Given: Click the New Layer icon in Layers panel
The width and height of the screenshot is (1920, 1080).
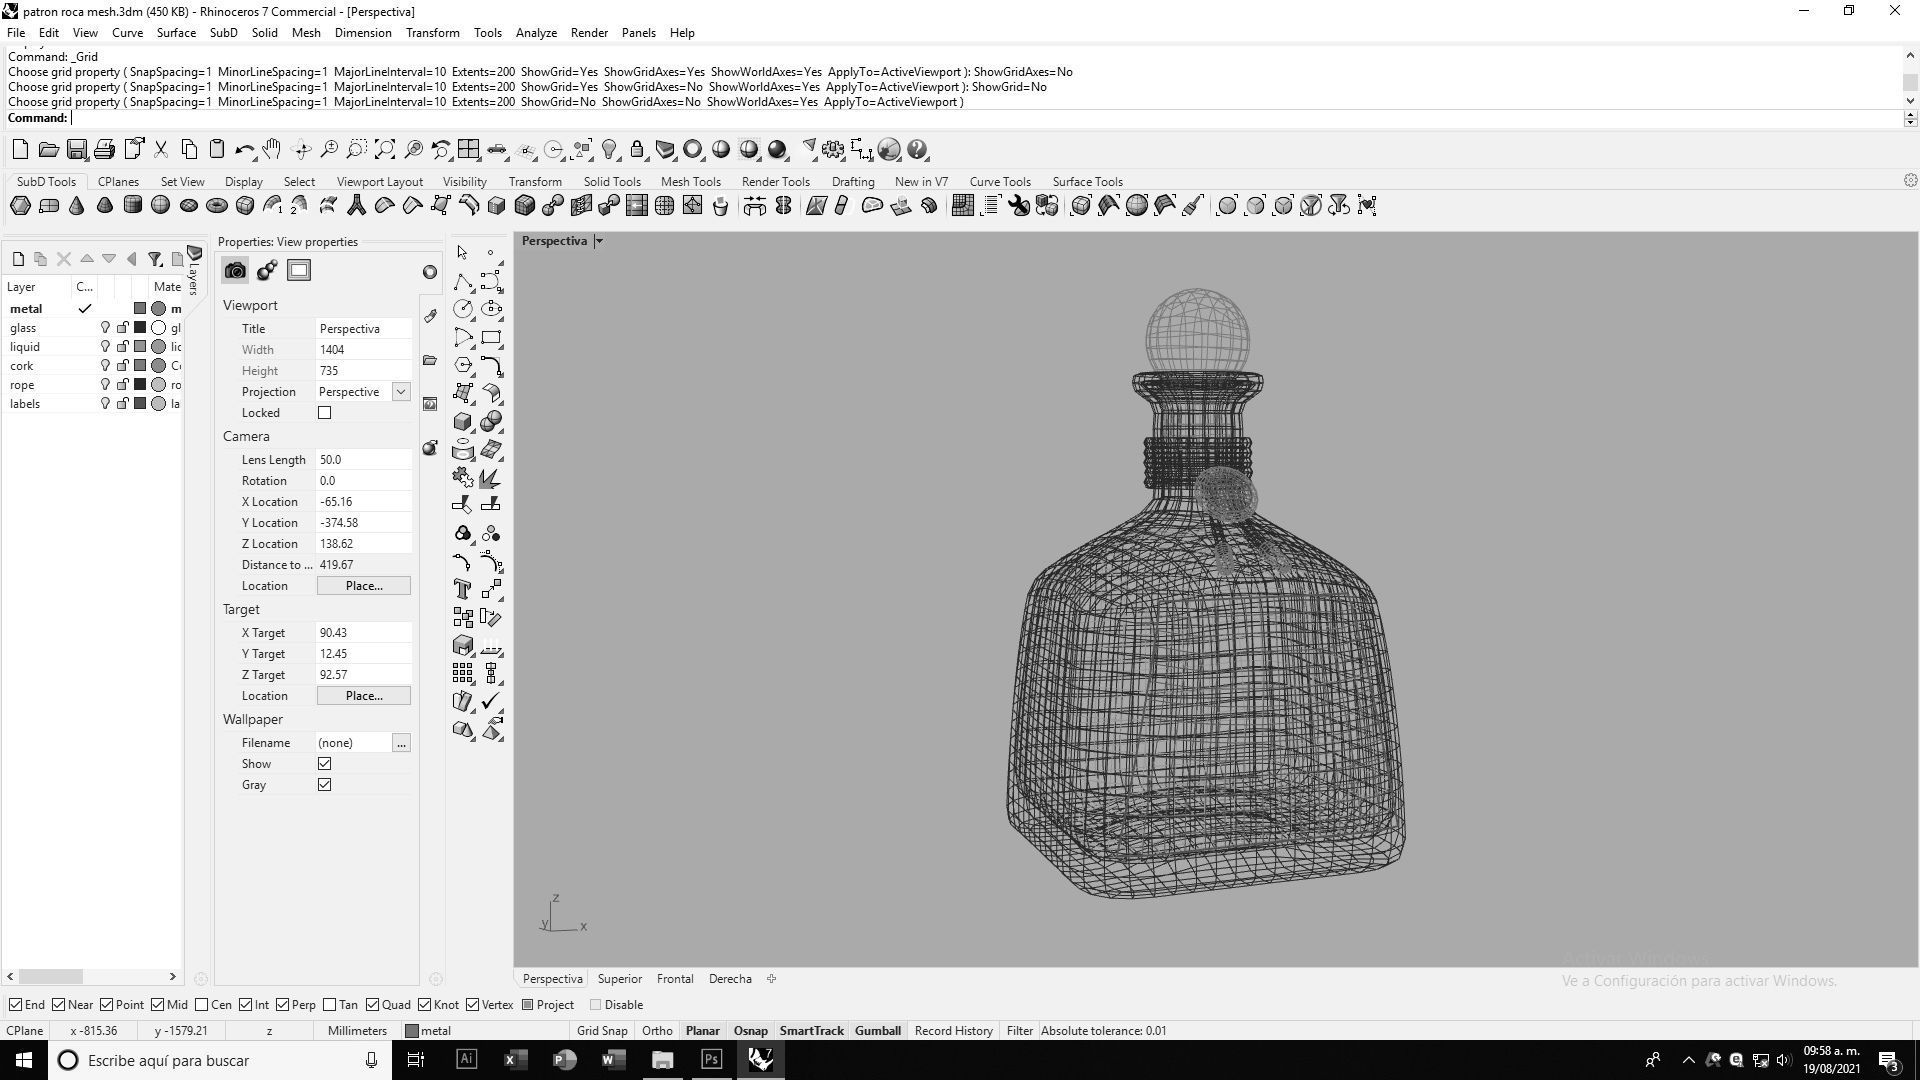Looking at the screenshot, I should [x=18, y=259].
